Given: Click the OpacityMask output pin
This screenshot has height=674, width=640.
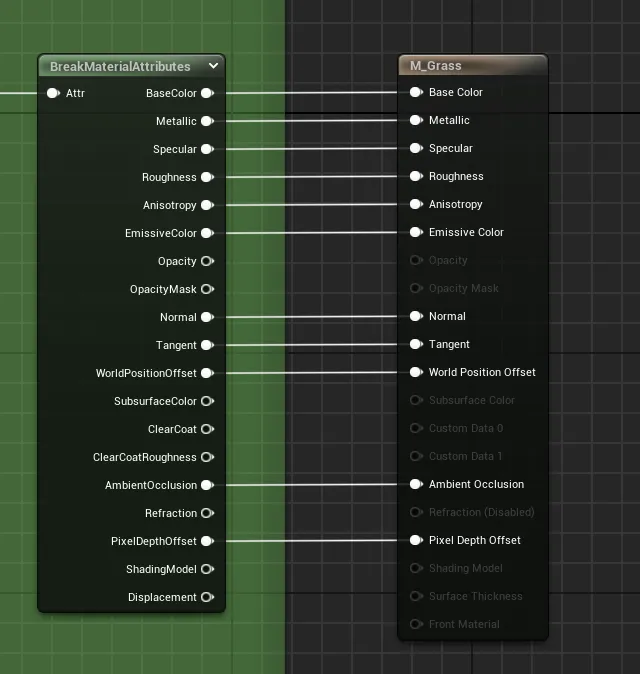Looking at the screenshot, I should (208, 289).
